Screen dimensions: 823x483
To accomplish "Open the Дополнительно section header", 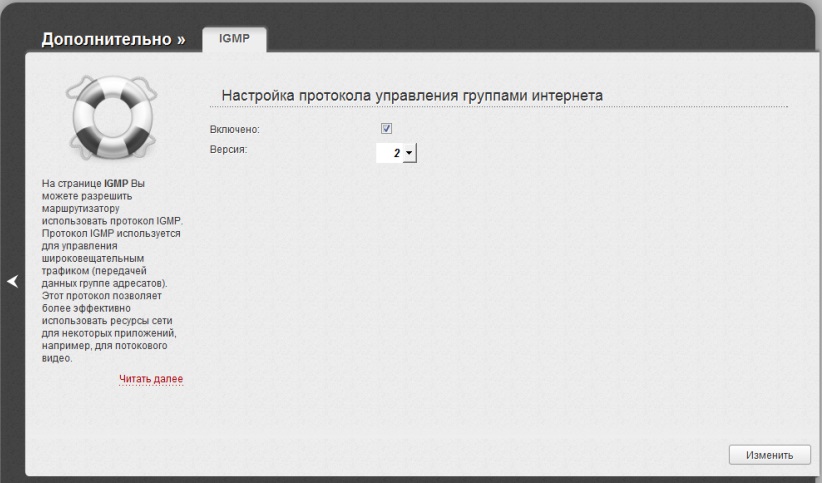I will coord(105,41).
